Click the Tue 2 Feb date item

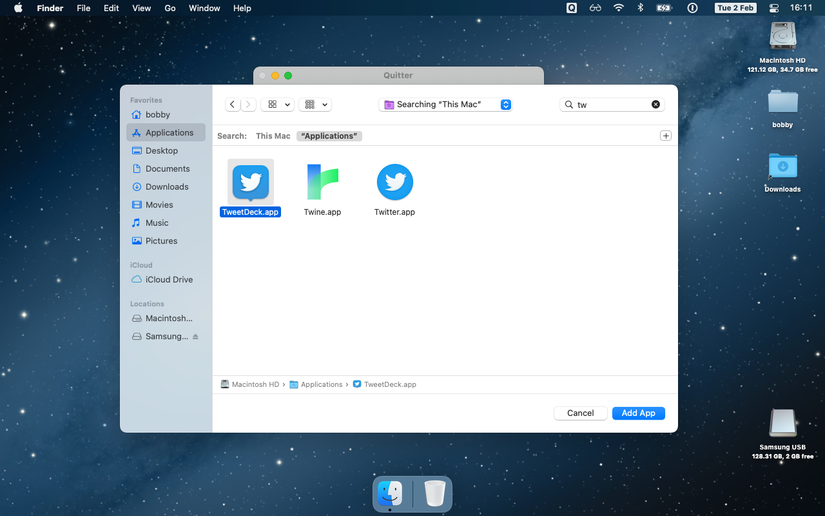[x=735, y=8]
